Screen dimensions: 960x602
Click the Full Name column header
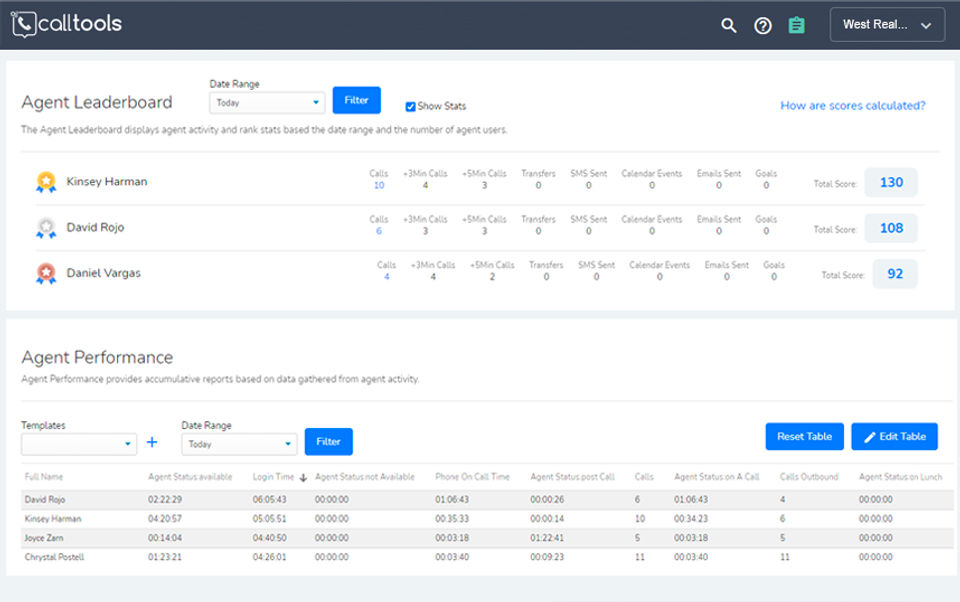click(44, 477)
